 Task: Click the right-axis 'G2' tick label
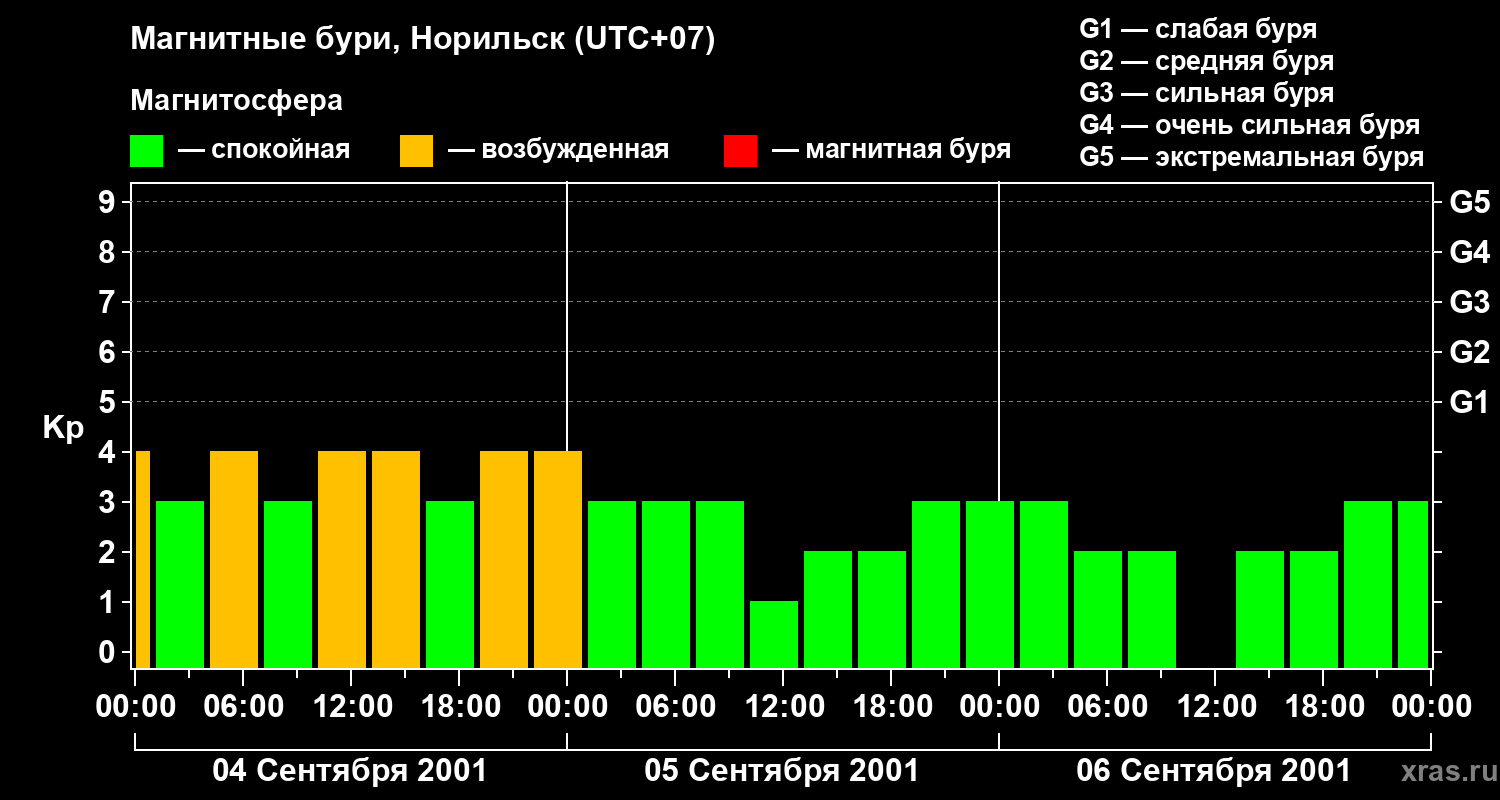point(1469,352)
